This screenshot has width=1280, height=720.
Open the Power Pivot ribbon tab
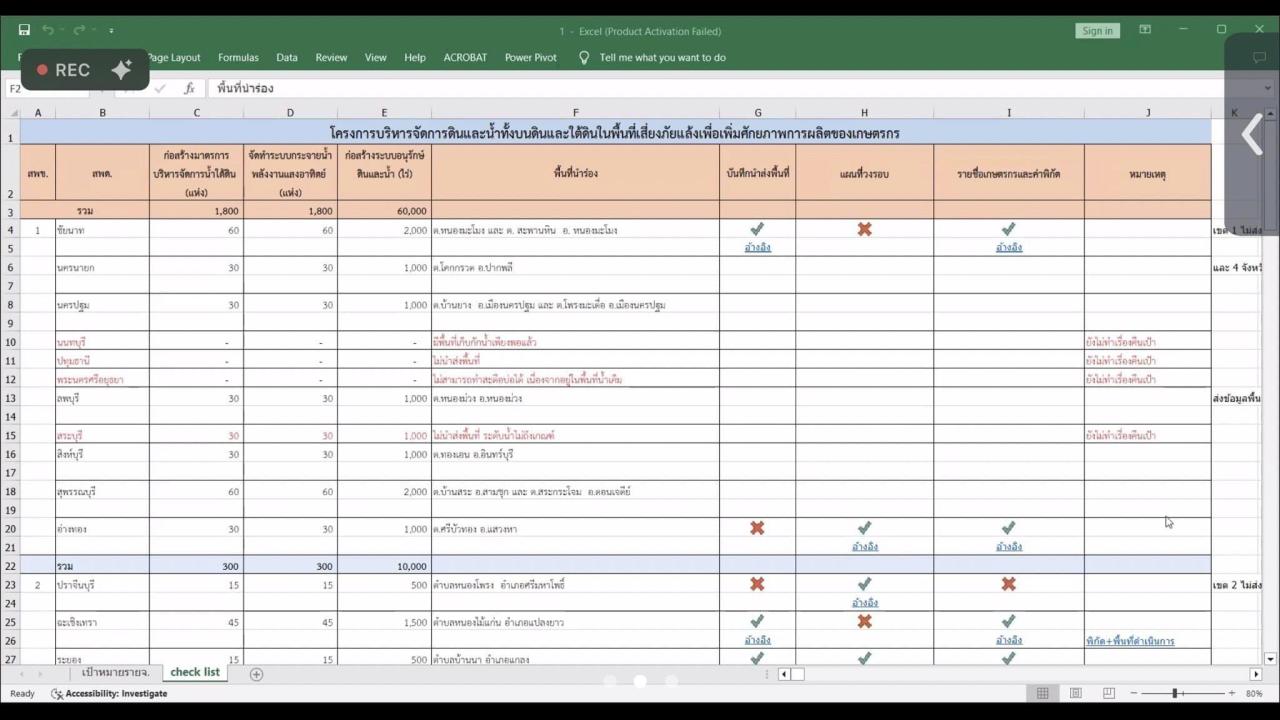pyautogui.click(x=531, y=57)
